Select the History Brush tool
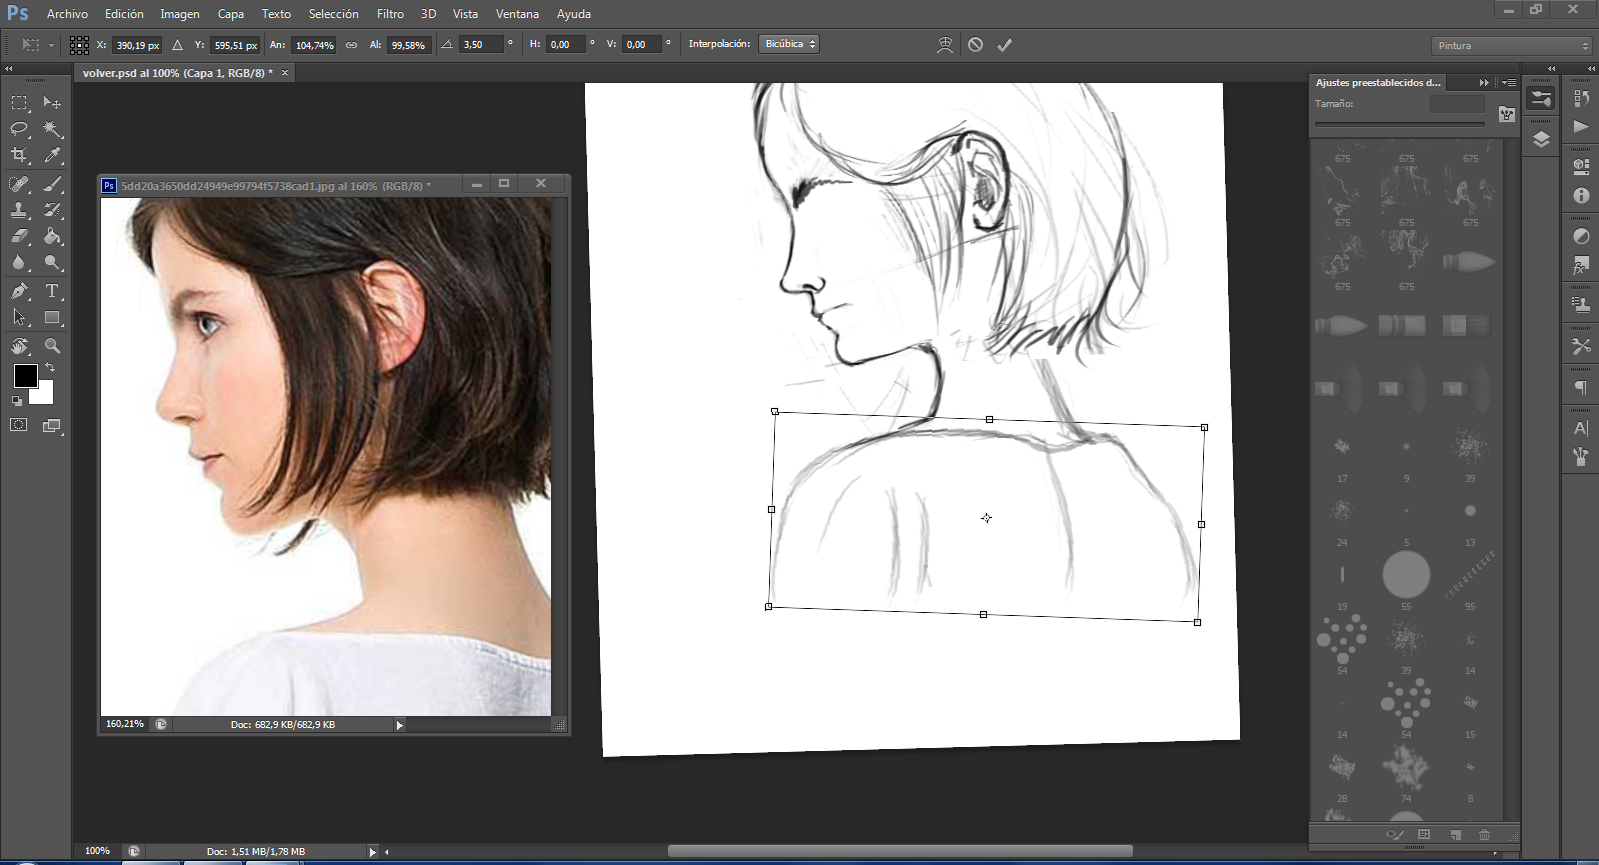The image size is (1599, 865). click(52, 210)
